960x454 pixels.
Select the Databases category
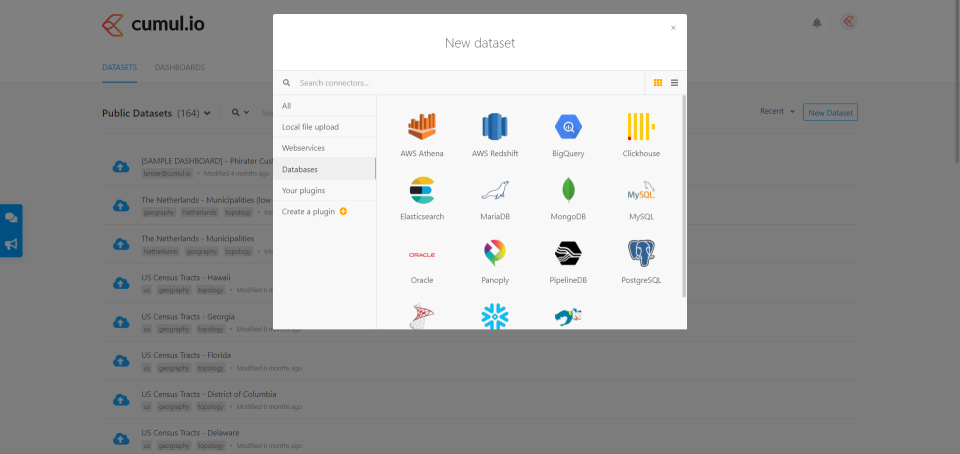click(324, 169)
